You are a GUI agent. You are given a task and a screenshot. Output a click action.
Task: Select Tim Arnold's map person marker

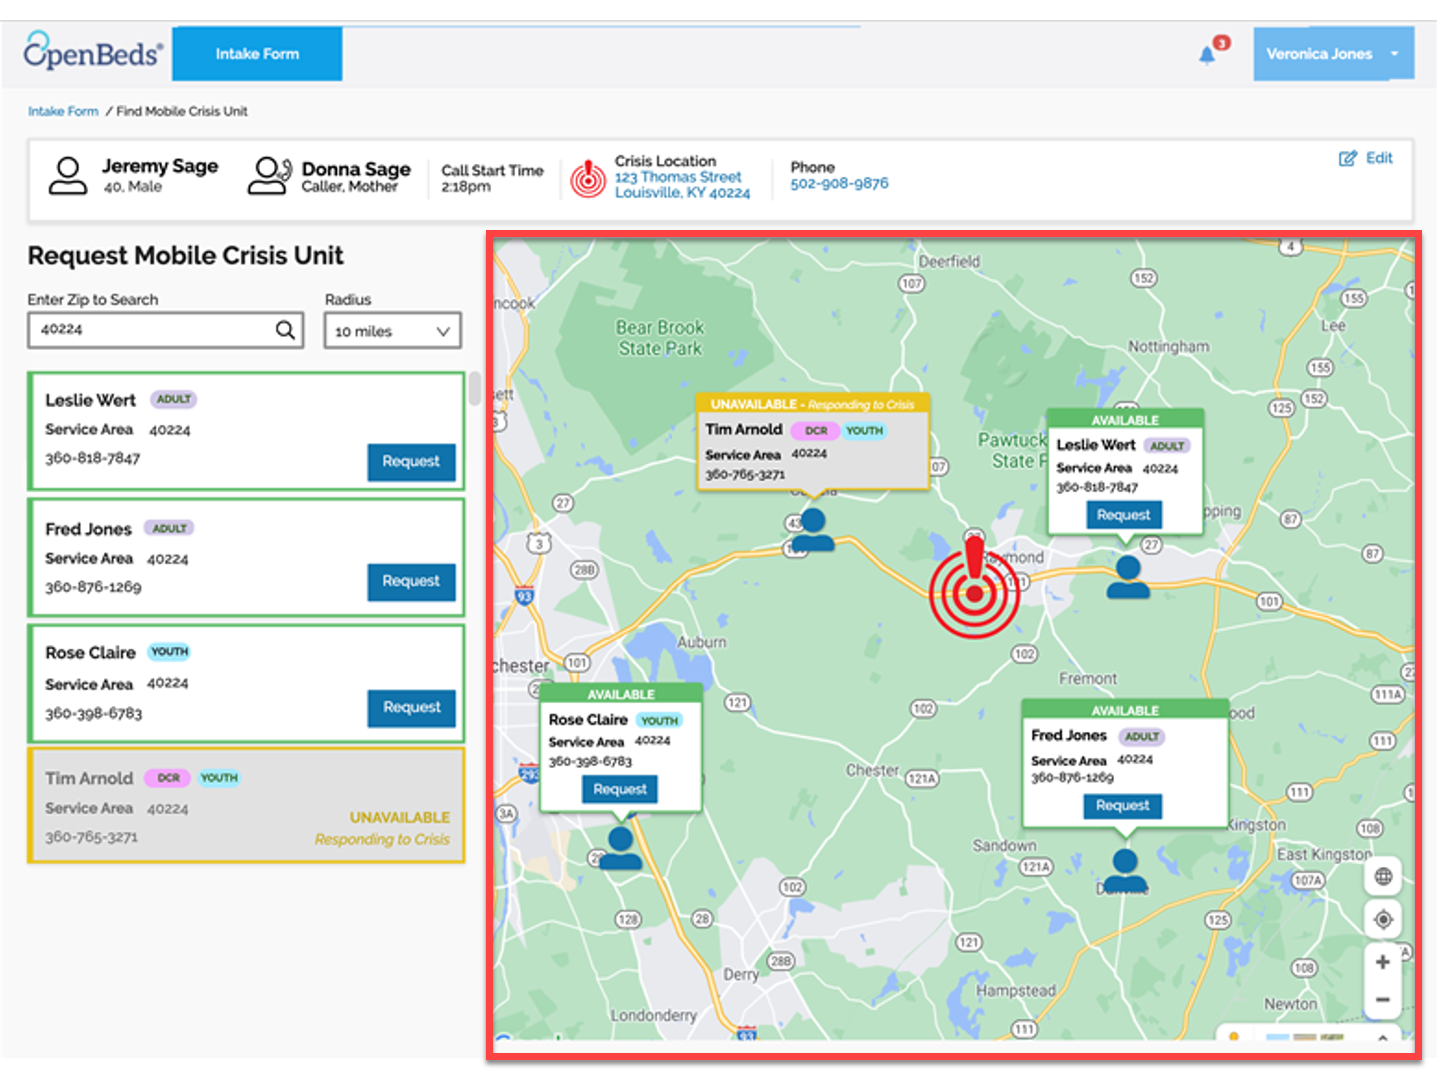[x=813, y=531]
